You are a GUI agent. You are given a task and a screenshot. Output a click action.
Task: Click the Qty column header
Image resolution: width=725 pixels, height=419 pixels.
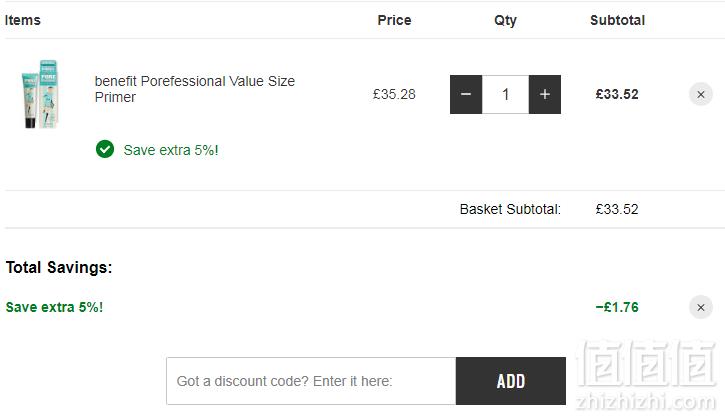click(505, 21)
